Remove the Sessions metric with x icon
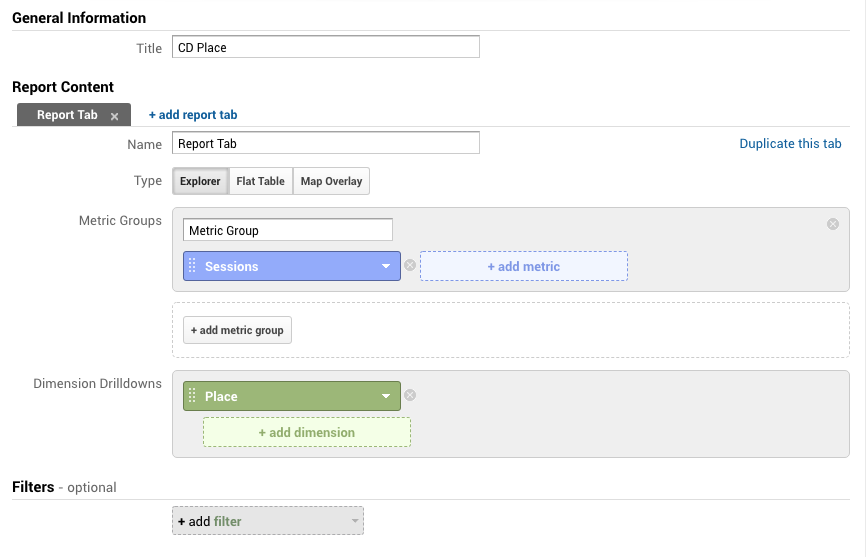This screenshot has width=866, height=557. click(410, 266)
